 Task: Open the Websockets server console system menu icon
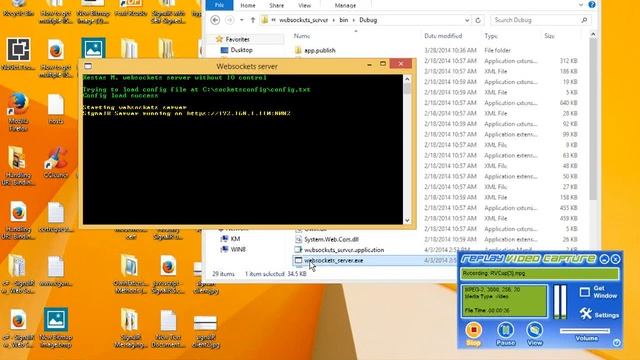point(88,66)
